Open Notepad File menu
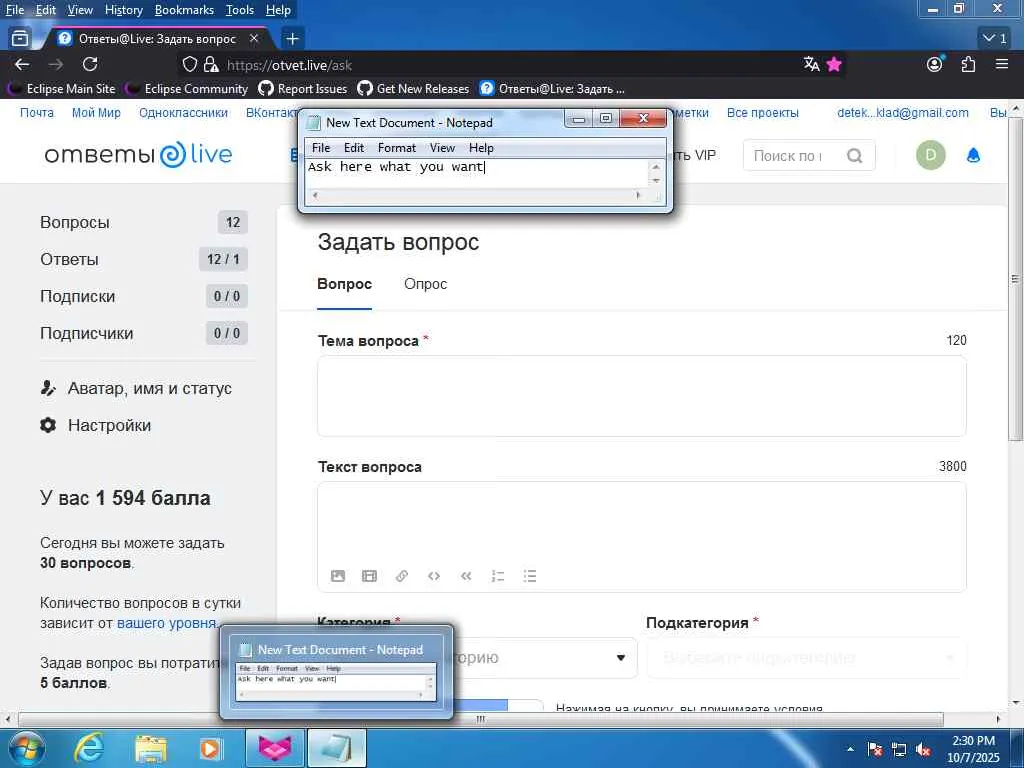Image resolution: width=1024 pixels, height=768 pixels. click(321, 148)
